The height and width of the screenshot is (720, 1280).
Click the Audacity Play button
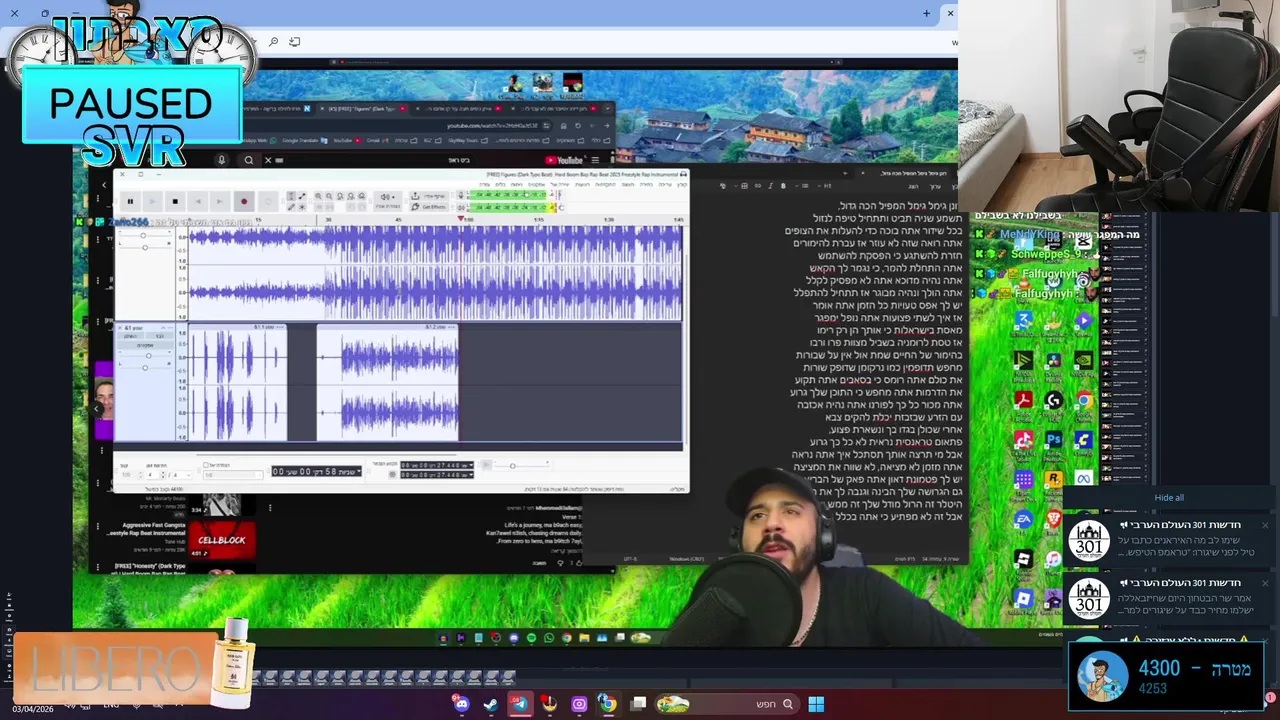153,201
